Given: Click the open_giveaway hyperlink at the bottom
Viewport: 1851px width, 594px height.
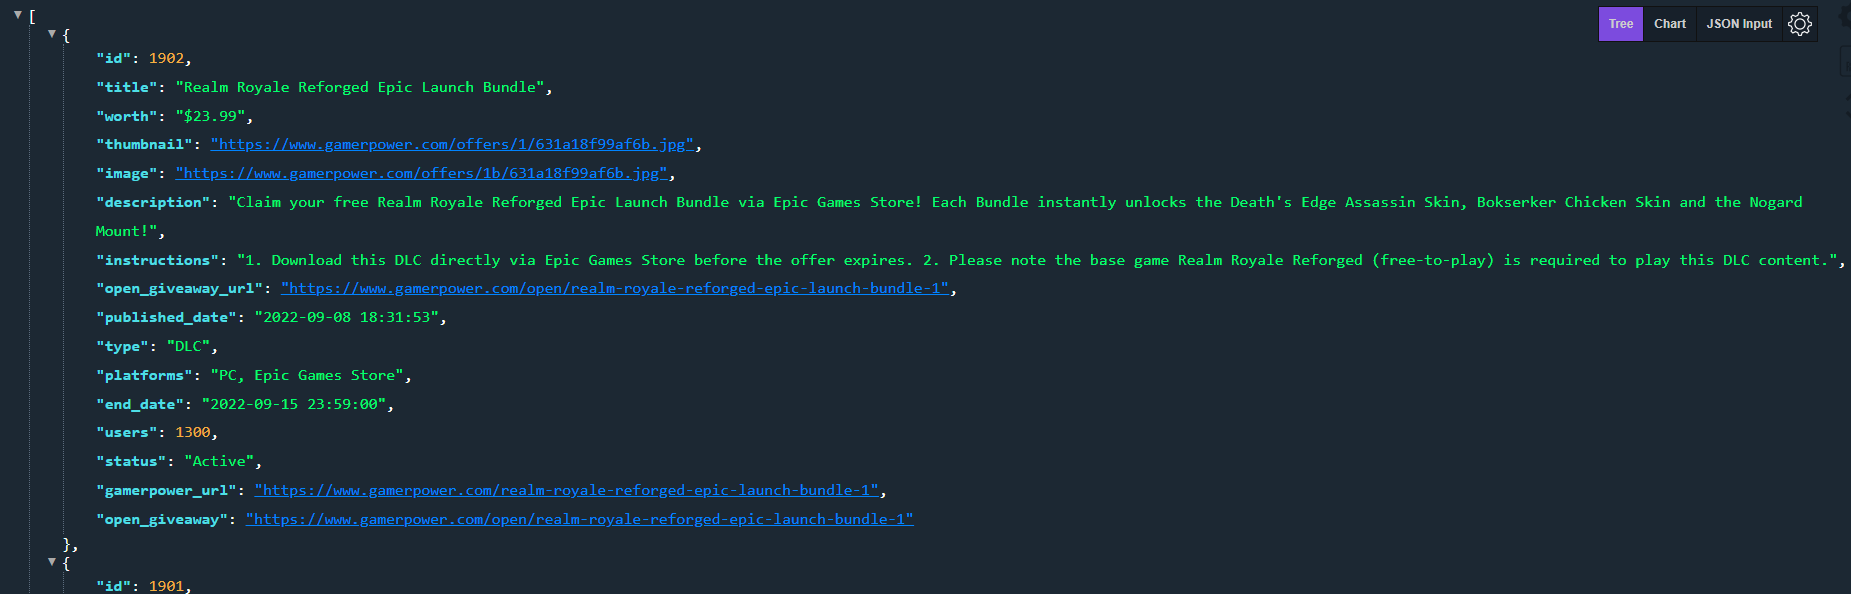Looking at the screenshot, I should tap(579, 519).
